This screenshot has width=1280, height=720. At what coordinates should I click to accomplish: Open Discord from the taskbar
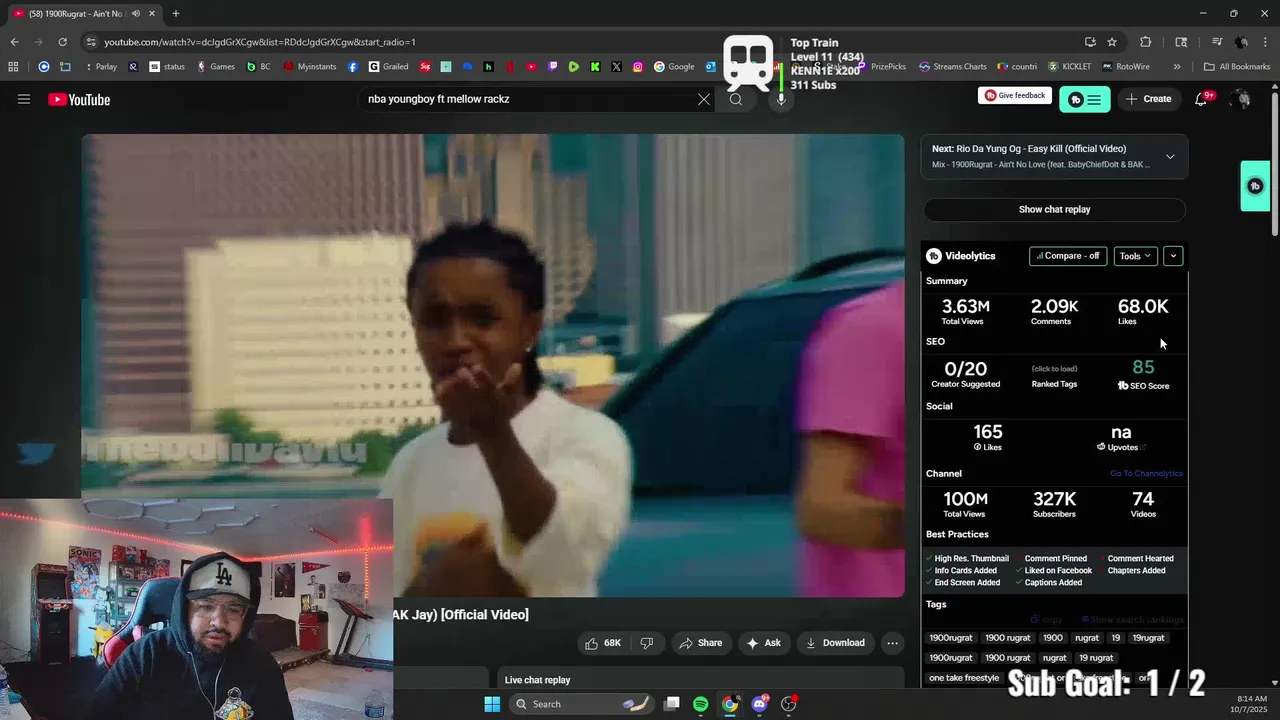coord(760,704)
